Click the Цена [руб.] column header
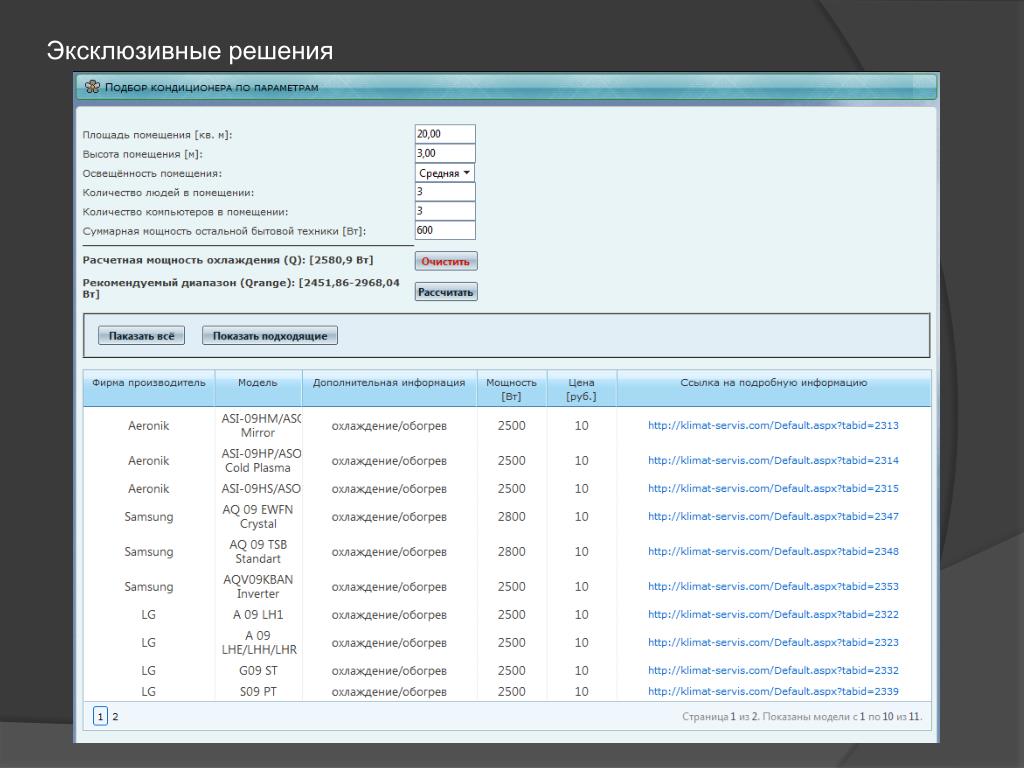Viewport: 1024px width, 768px height. tap(581, 389)
